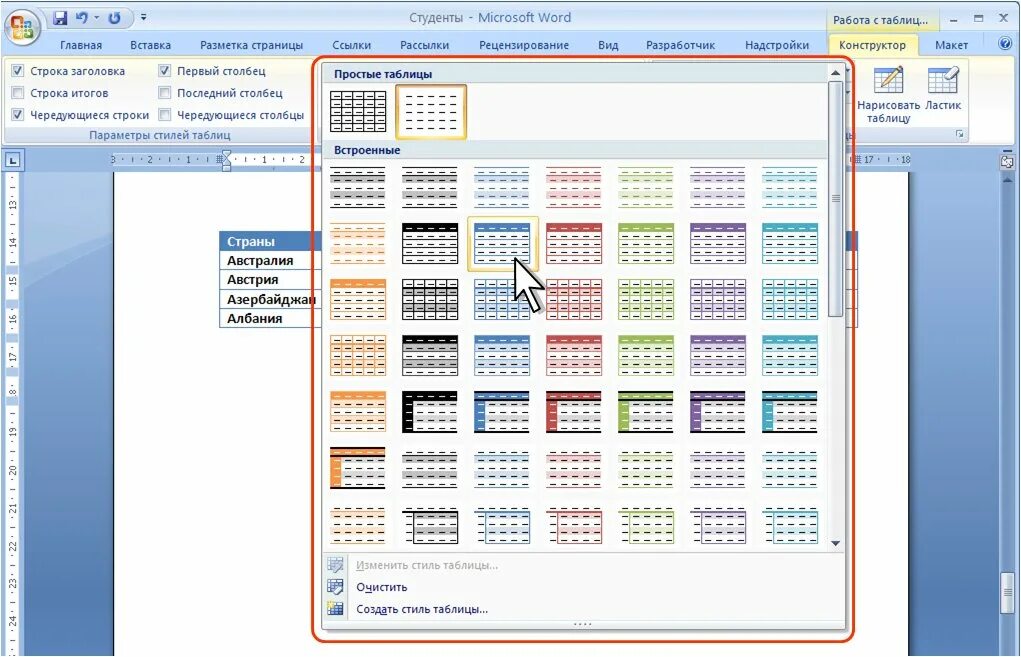Click Создать стиль таблицы icon
This screenshot has height=657, width=1021.
335,609
